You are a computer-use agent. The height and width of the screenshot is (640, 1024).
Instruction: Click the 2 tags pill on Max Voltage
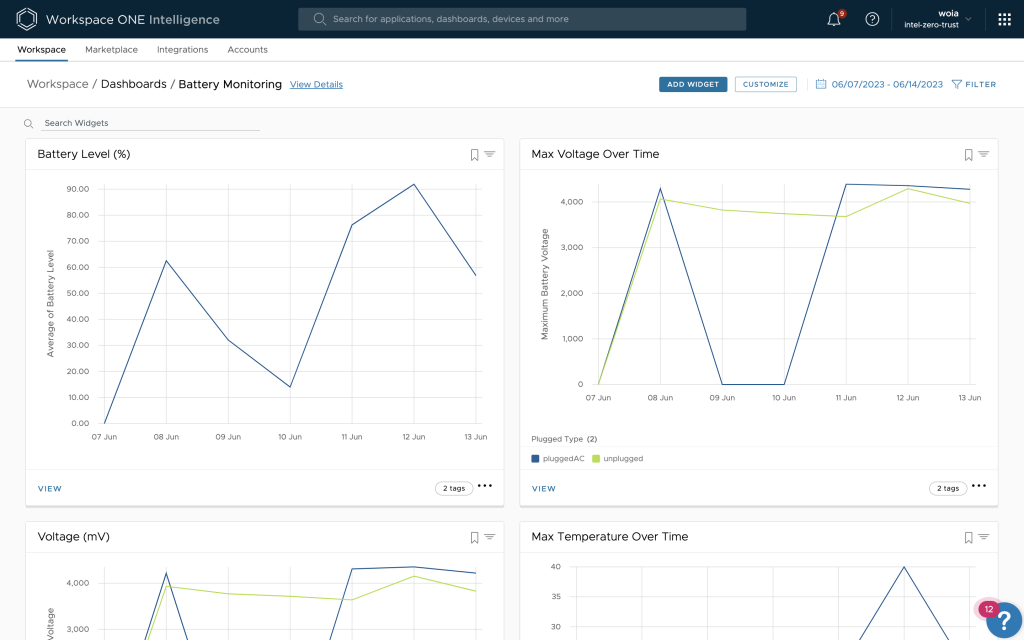947,488
